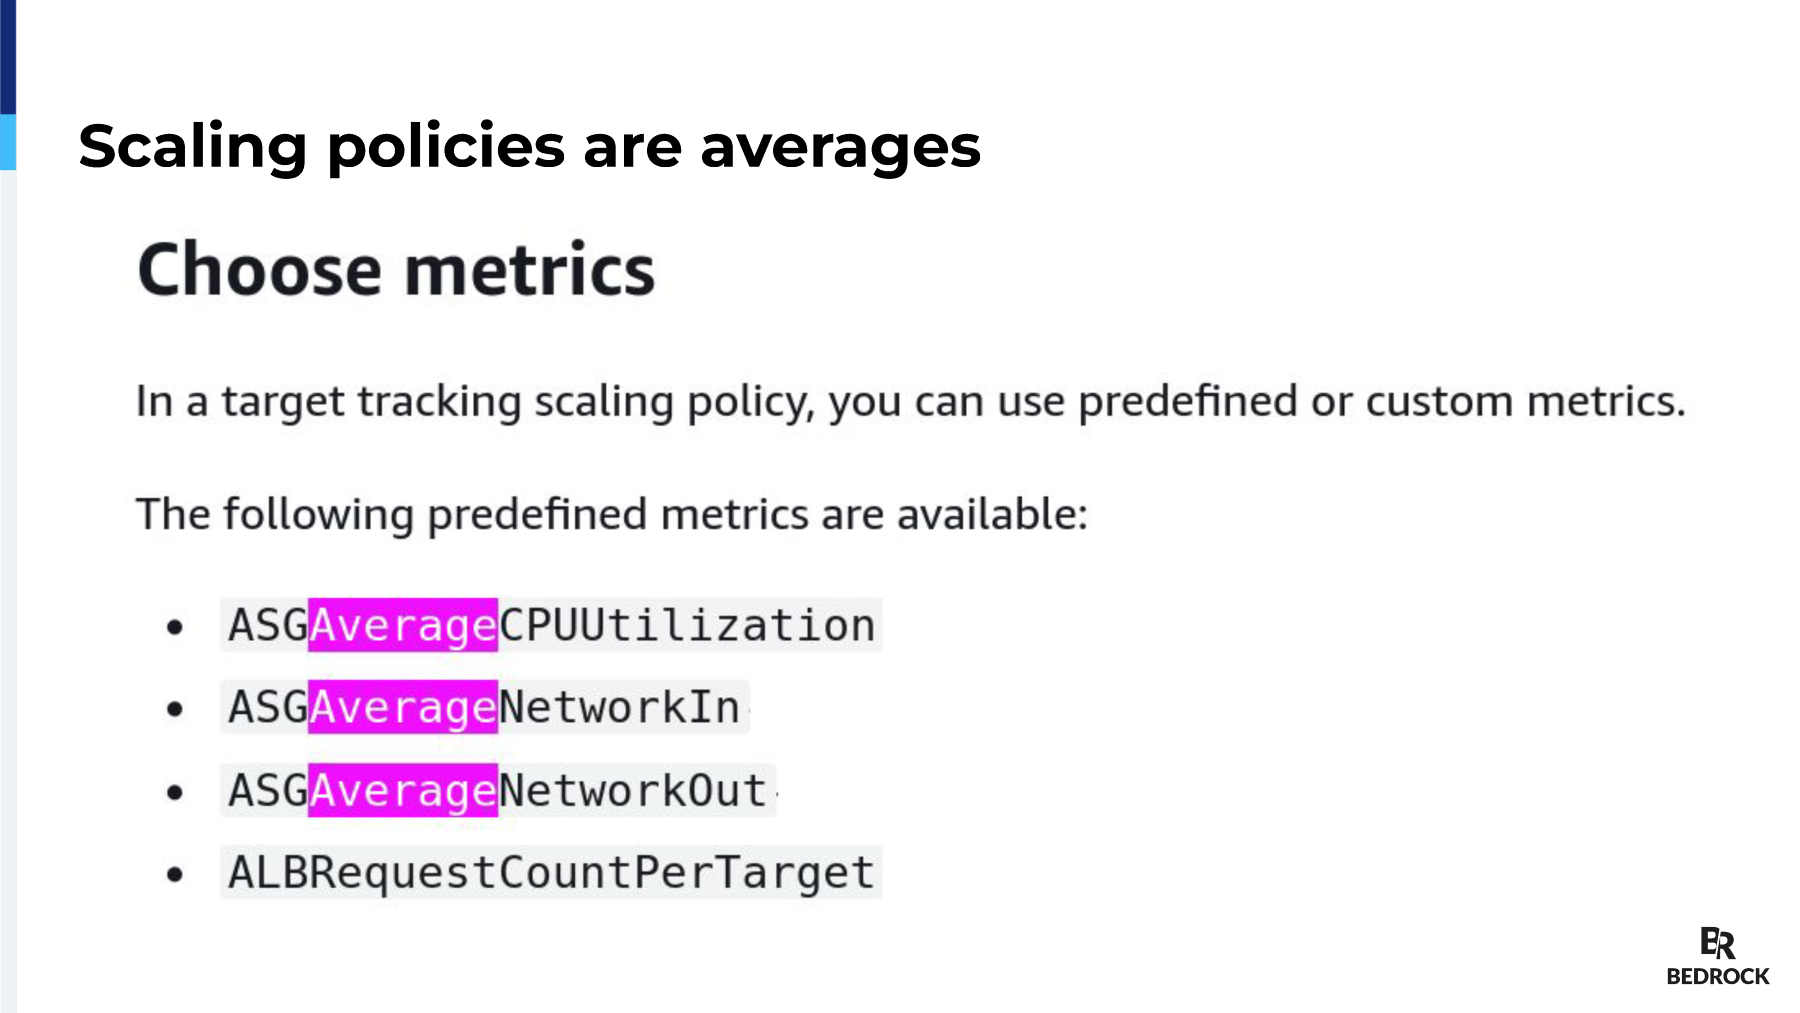The width and height of the screenshot is (1800, 1013).
Task: Click the BEDROCK brand text
Action: tap(1718, 976)
